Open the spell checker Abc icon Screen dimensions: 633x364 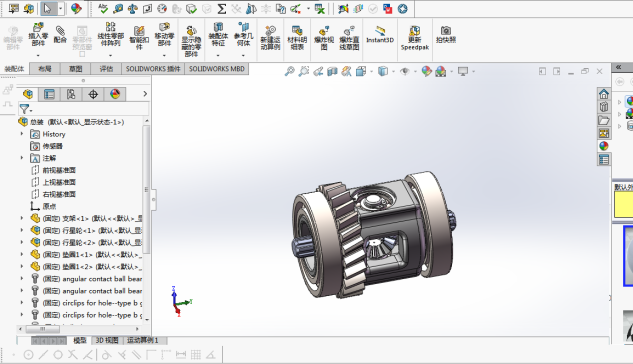click(103, 8)
